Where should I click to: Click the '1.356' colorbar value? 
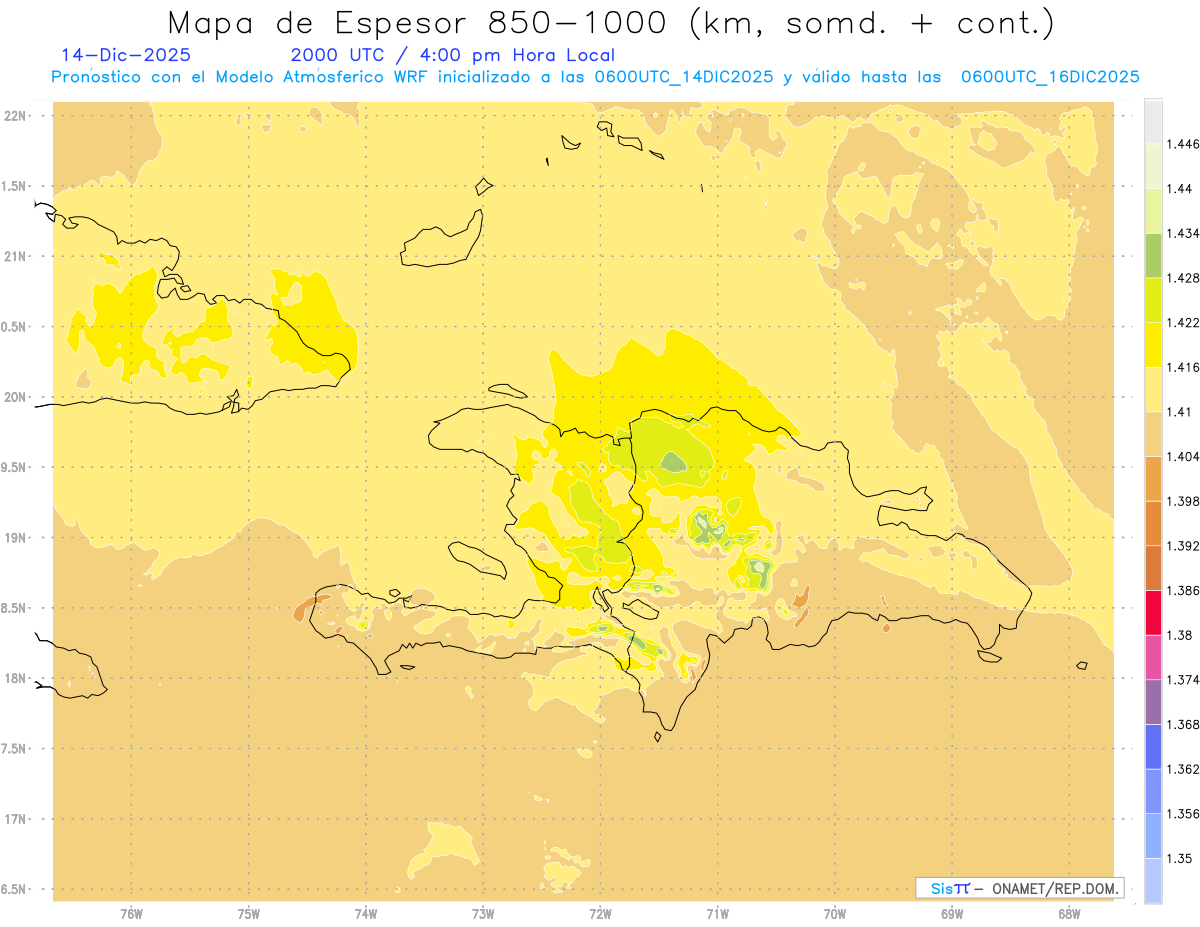tap(1183, 814)
